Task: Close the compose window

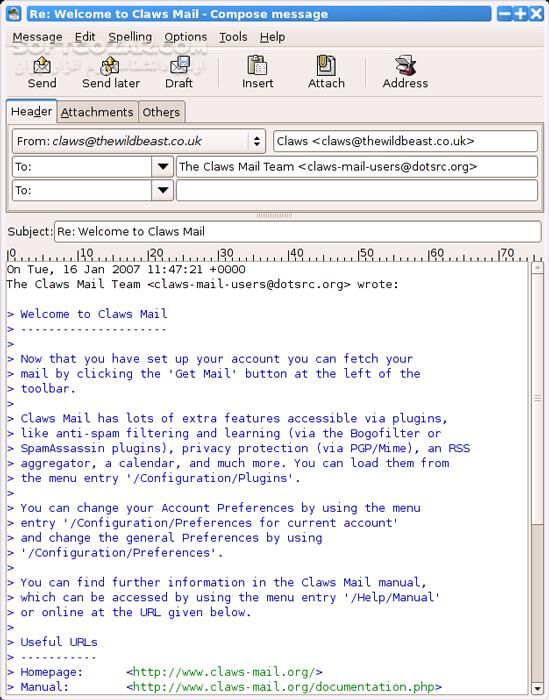Action: click(536, 13)
